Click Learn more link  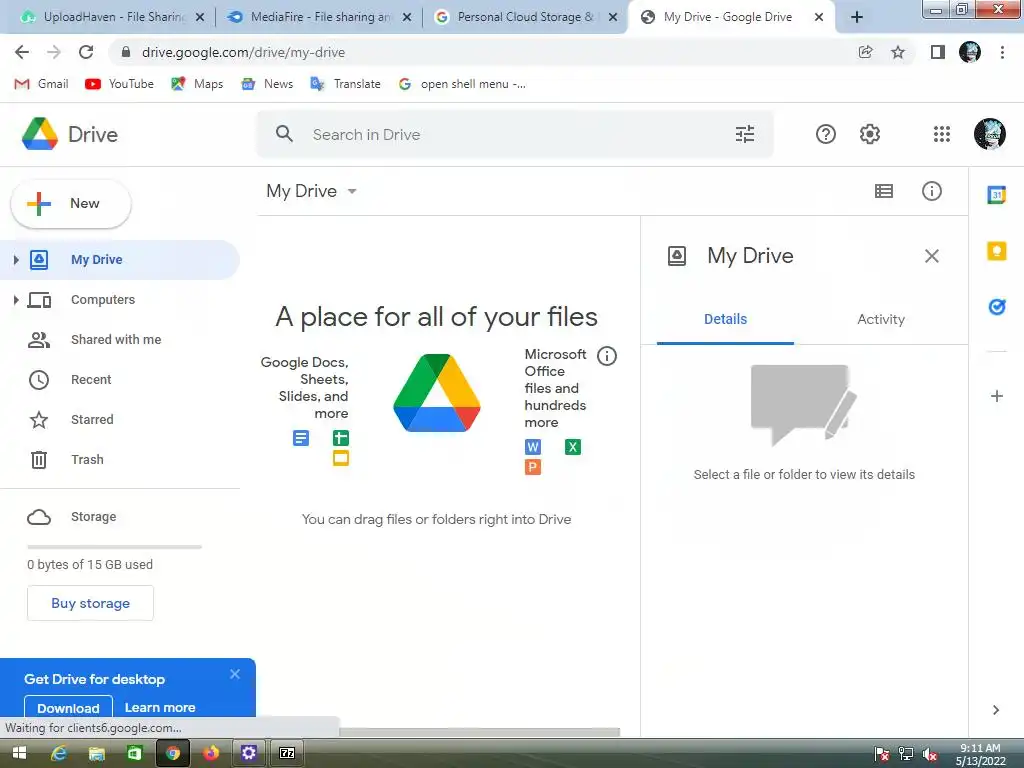[160, 707]
